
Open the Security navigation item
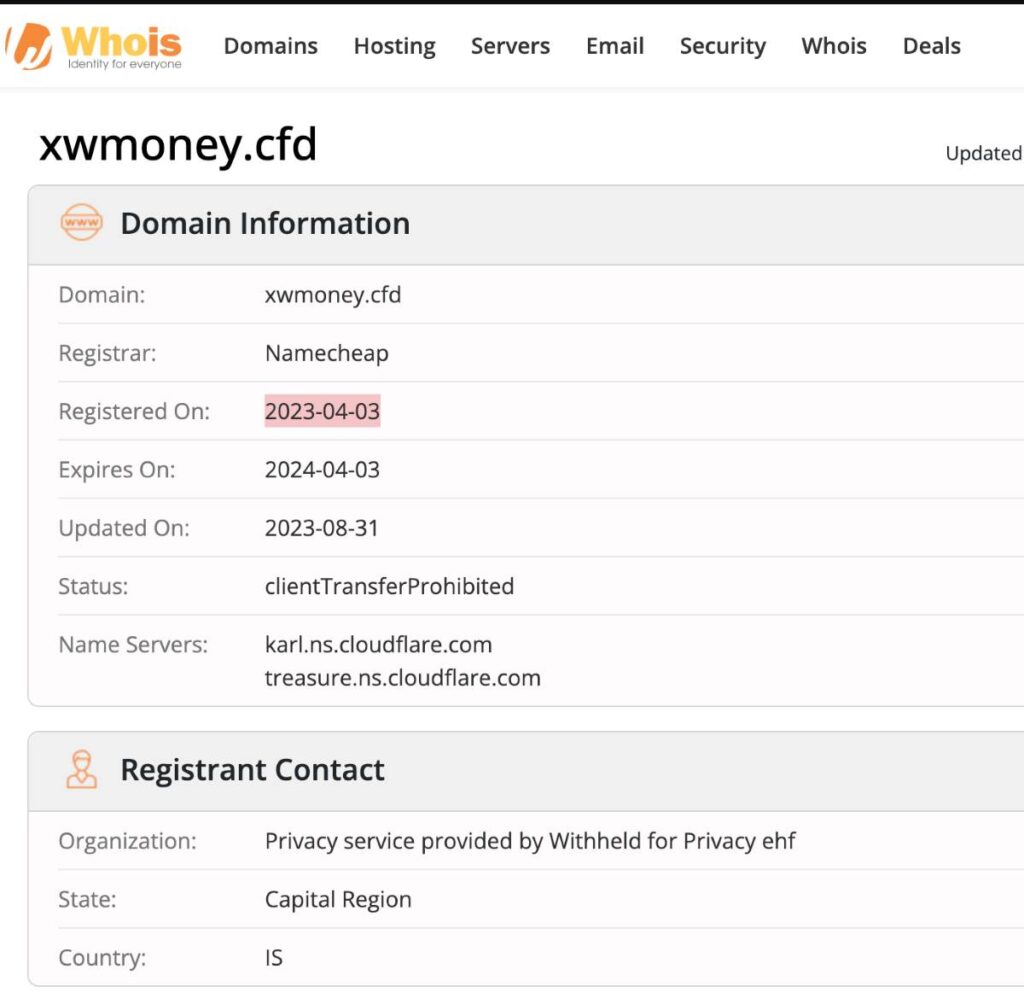point(722,46)
